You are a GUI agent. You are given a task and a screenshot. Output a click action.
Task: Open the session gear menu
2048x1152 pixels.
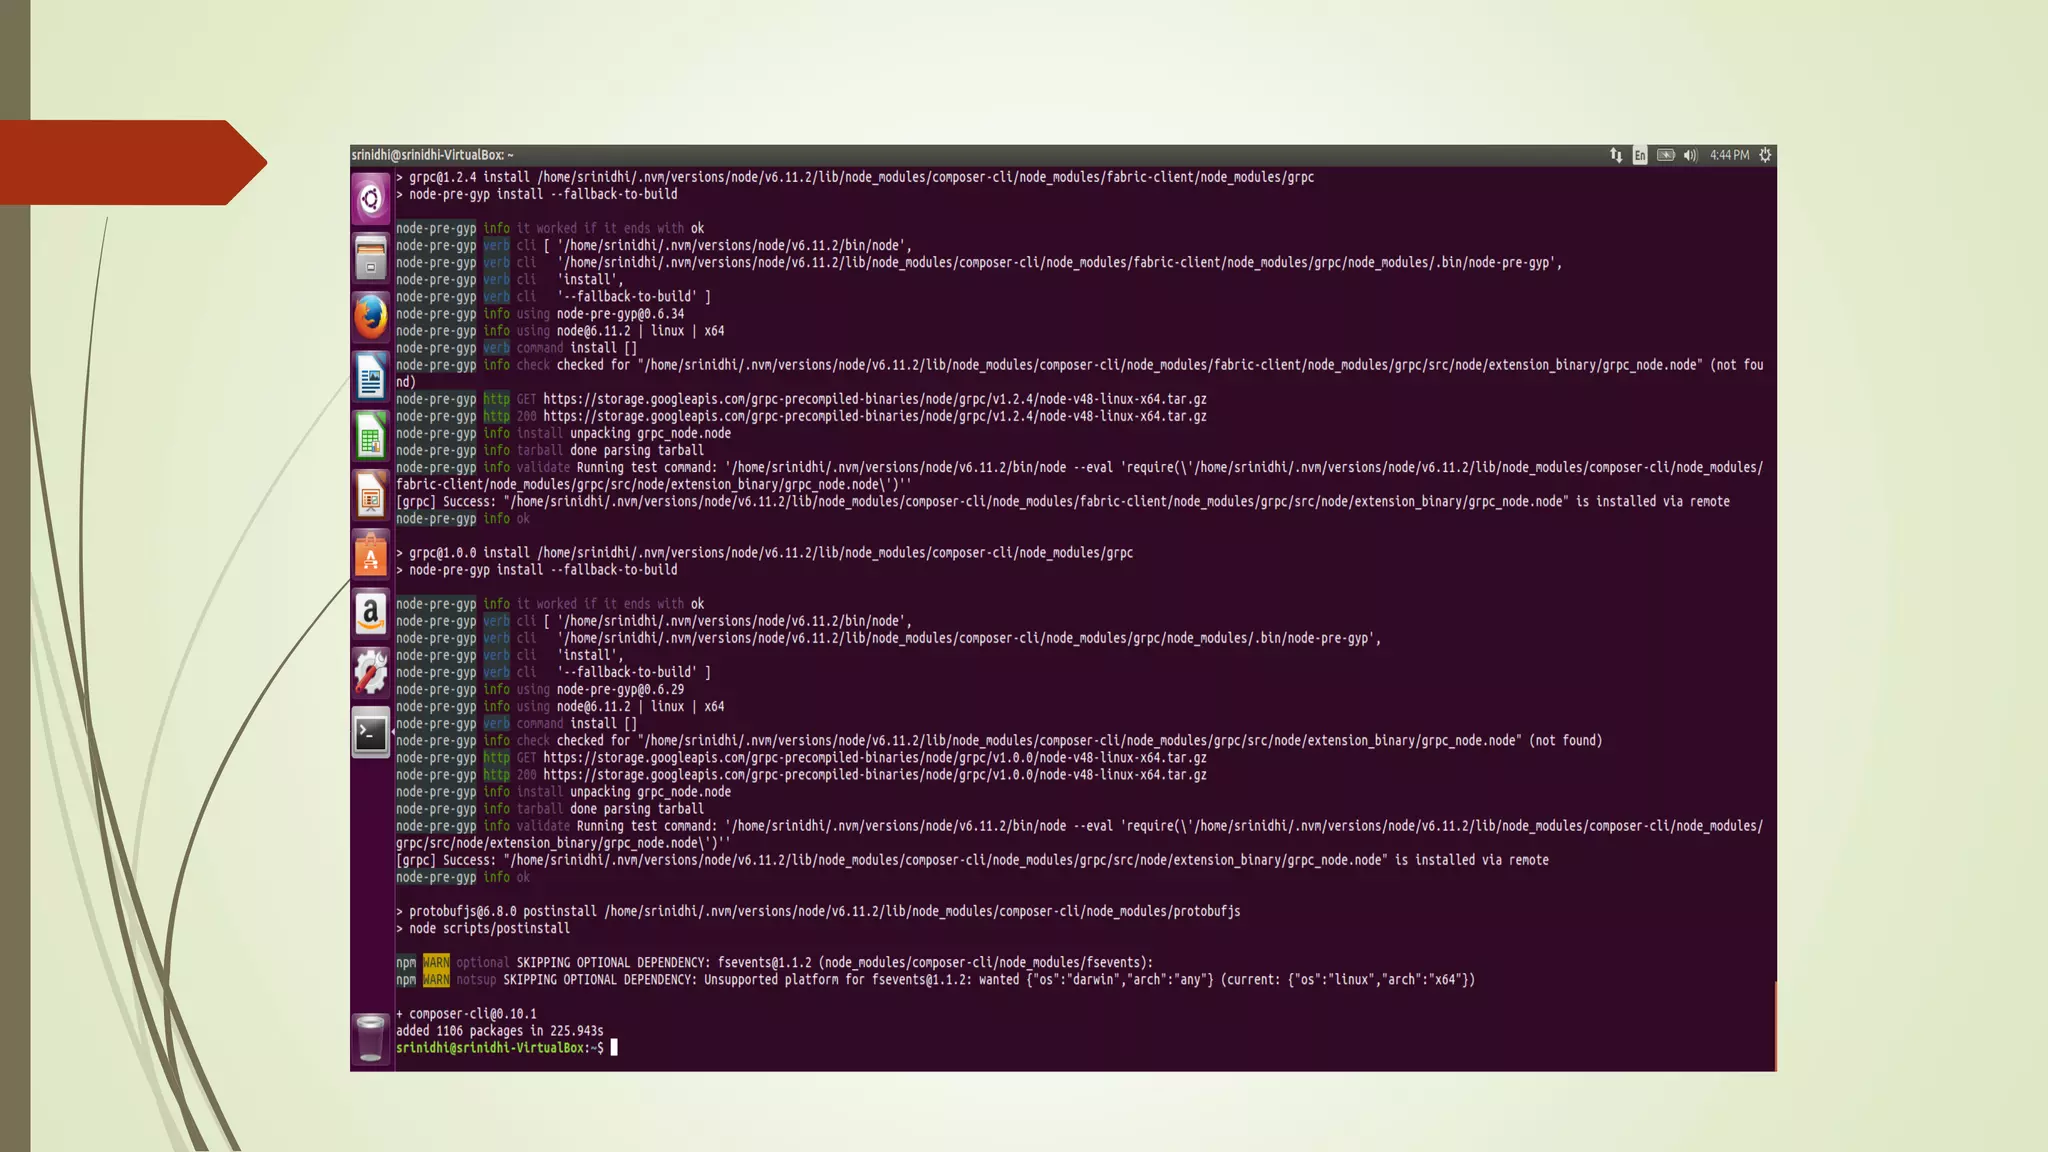tap(1765, 155)
